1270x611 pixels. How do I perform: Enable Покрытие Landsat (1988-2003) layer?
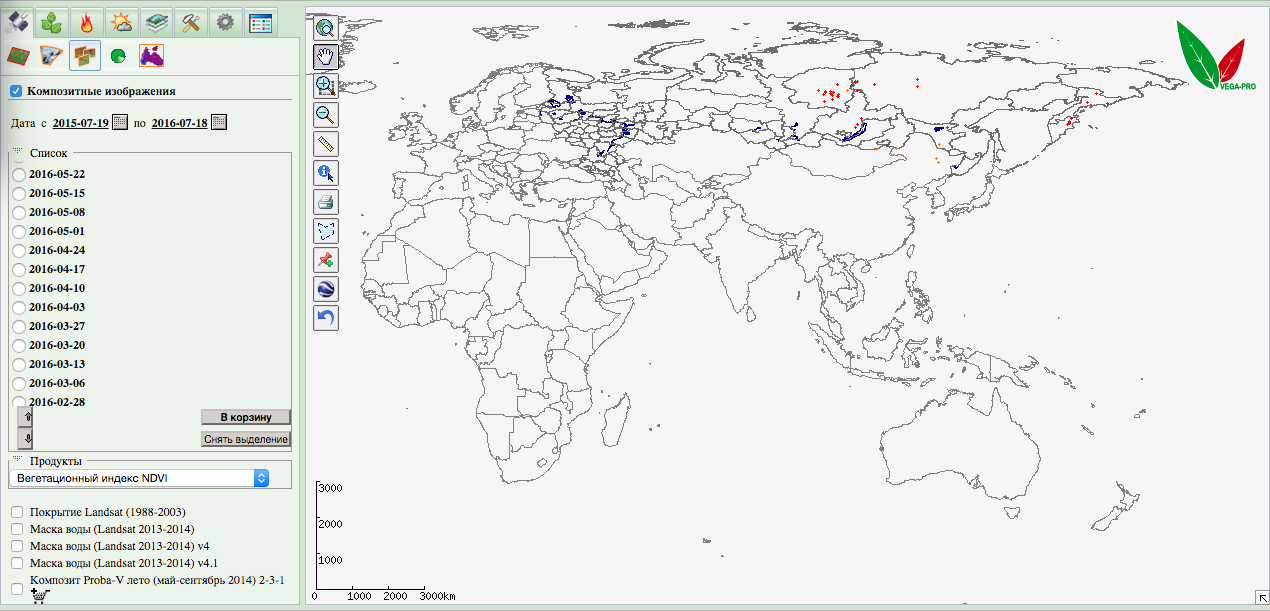17,513
